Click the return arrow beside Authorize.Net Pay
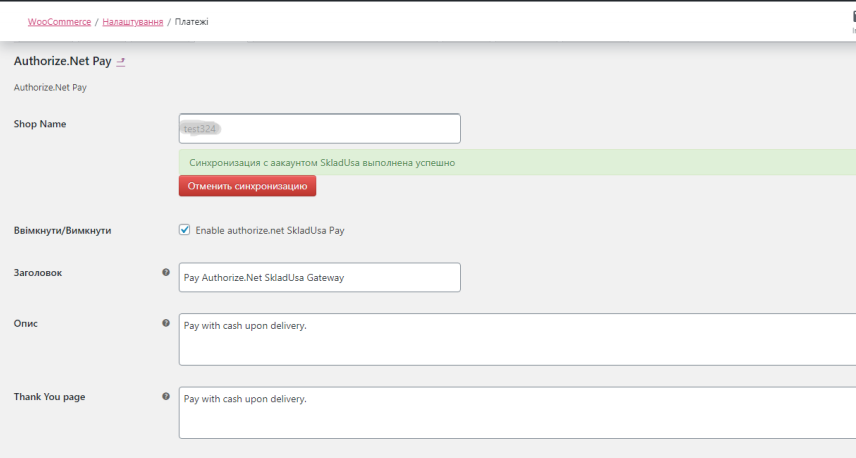The image size is (856, 458). click(121, 62)
